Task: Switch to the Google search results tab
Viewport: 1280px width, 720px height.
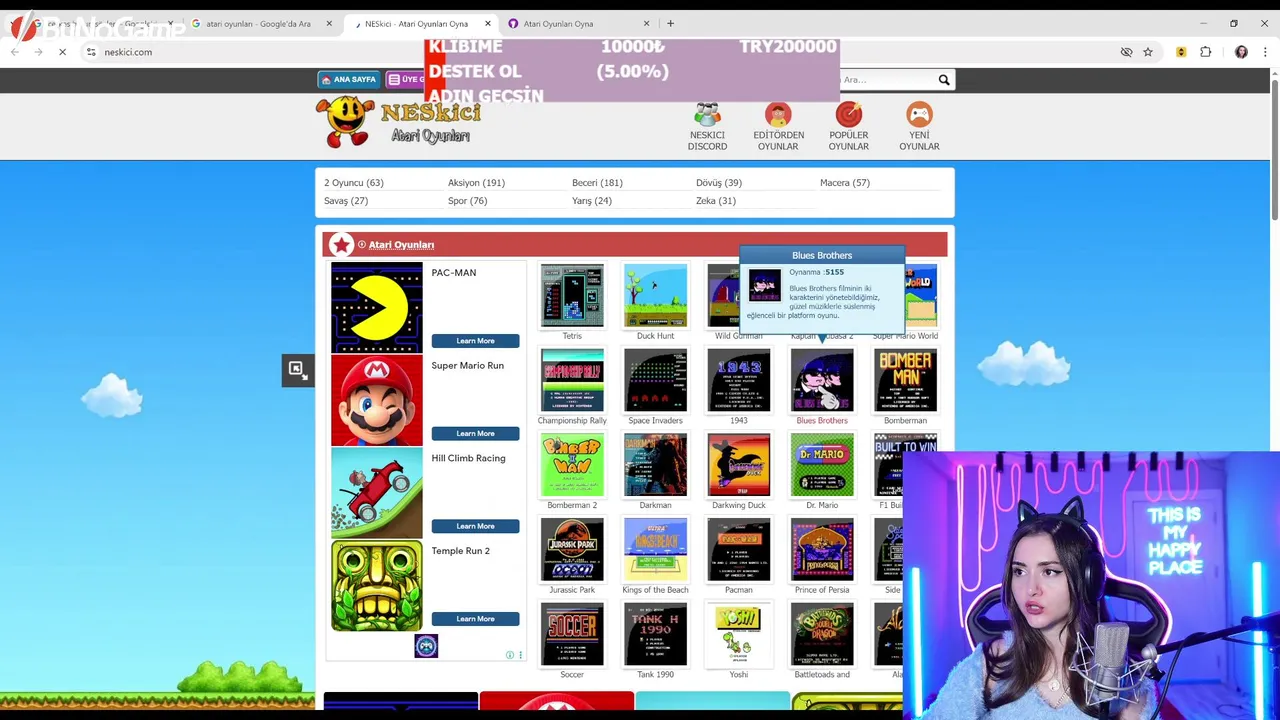Action: pos(261,23)
